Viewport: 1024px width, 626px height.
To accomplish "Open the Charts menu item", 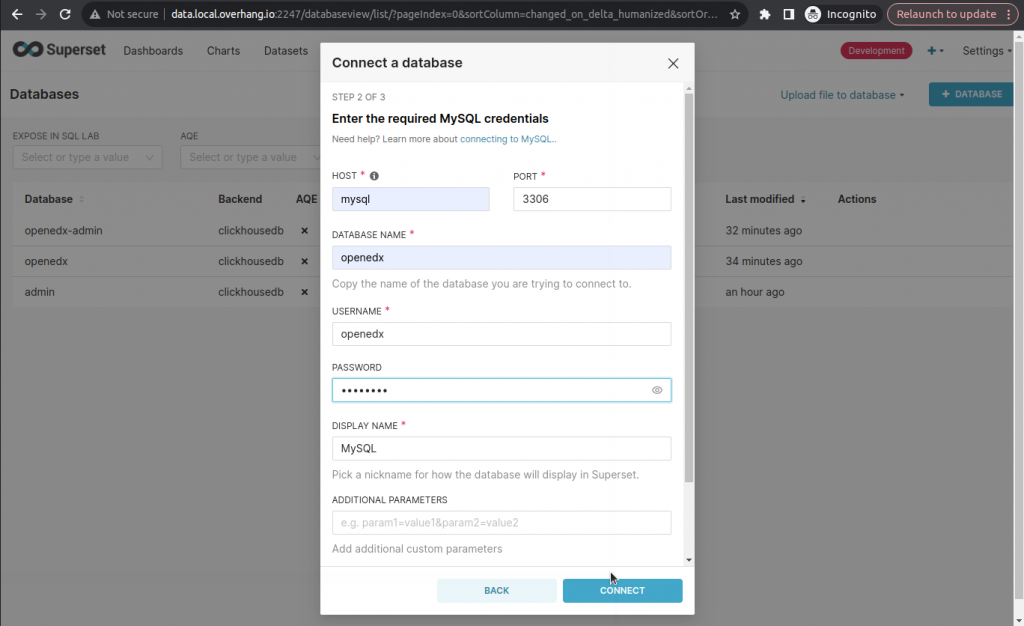I will (223, 51).
